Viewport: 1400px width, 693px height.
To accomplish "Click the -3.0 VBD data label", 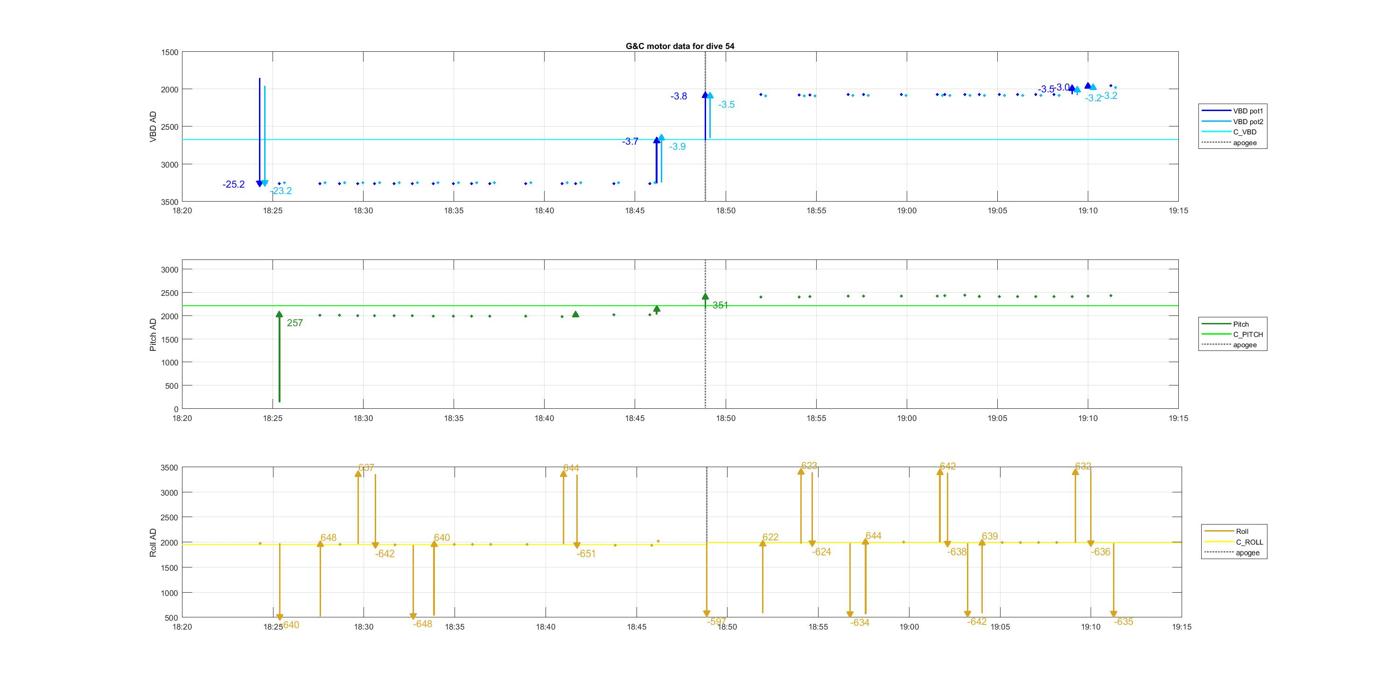I will coord(1063,88).
